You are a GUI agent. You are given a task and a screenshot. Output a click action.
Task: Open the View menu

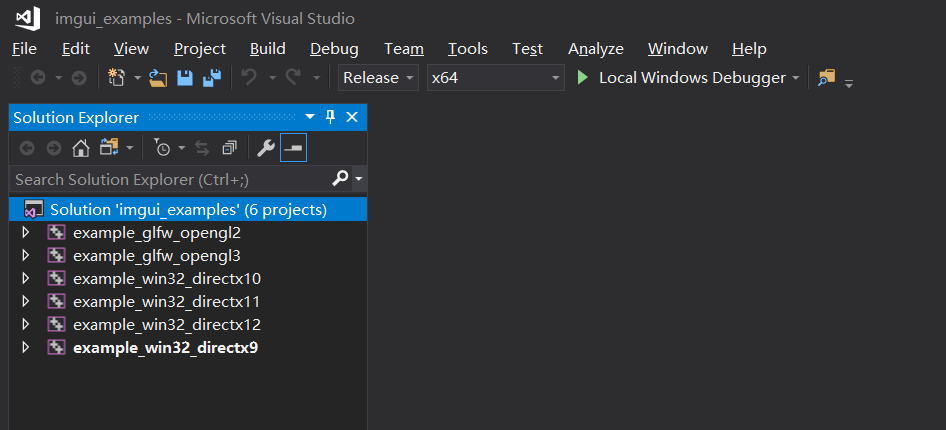[x=131, y=49]
